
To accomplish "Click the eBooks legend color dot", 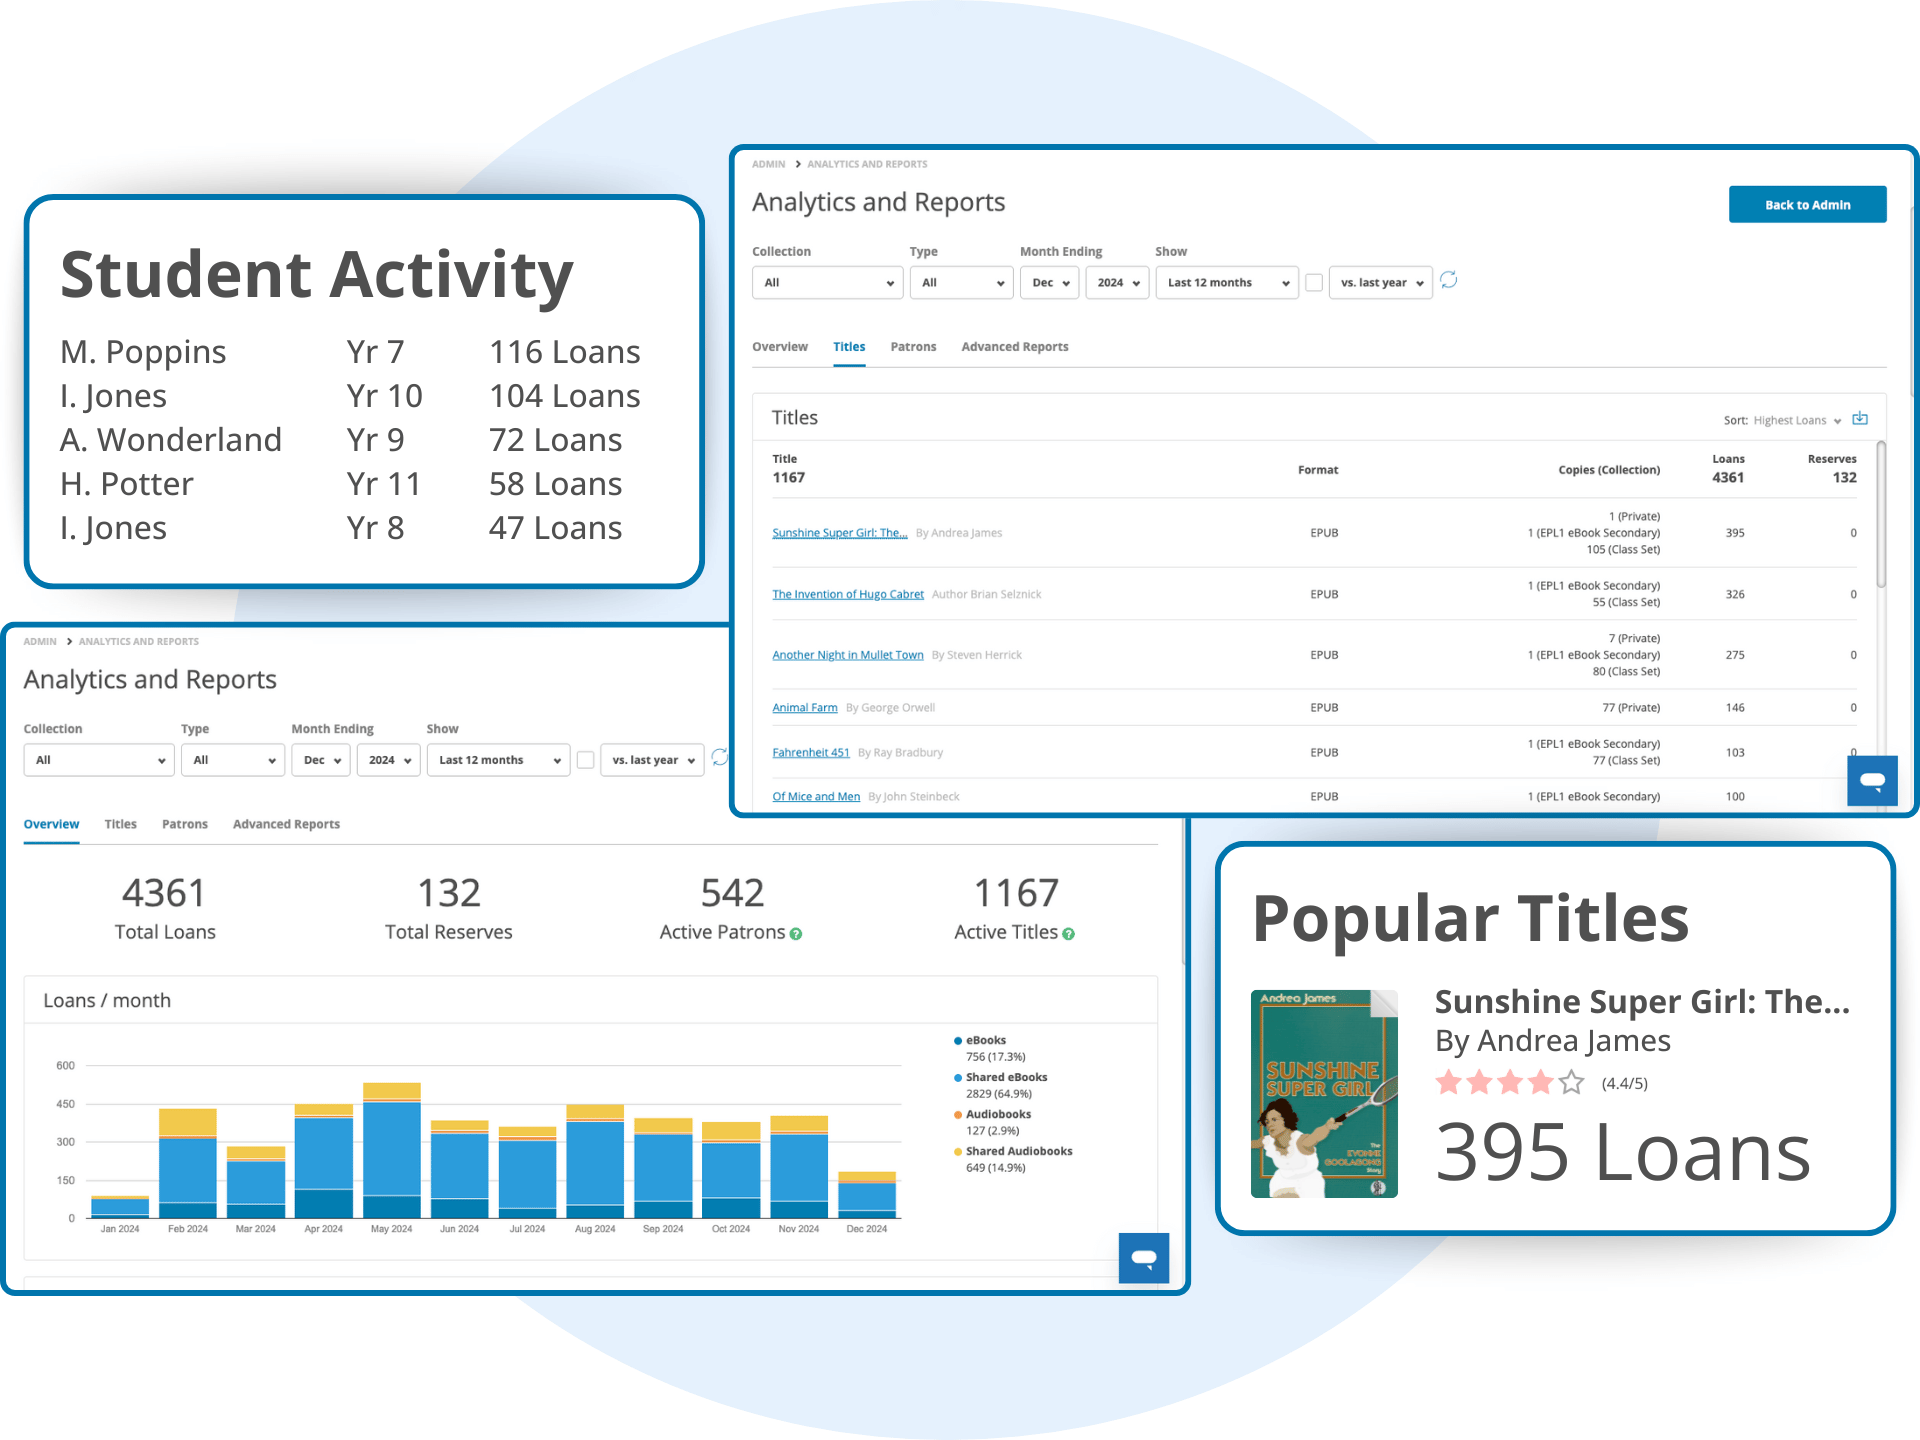I will [957, 1040].
